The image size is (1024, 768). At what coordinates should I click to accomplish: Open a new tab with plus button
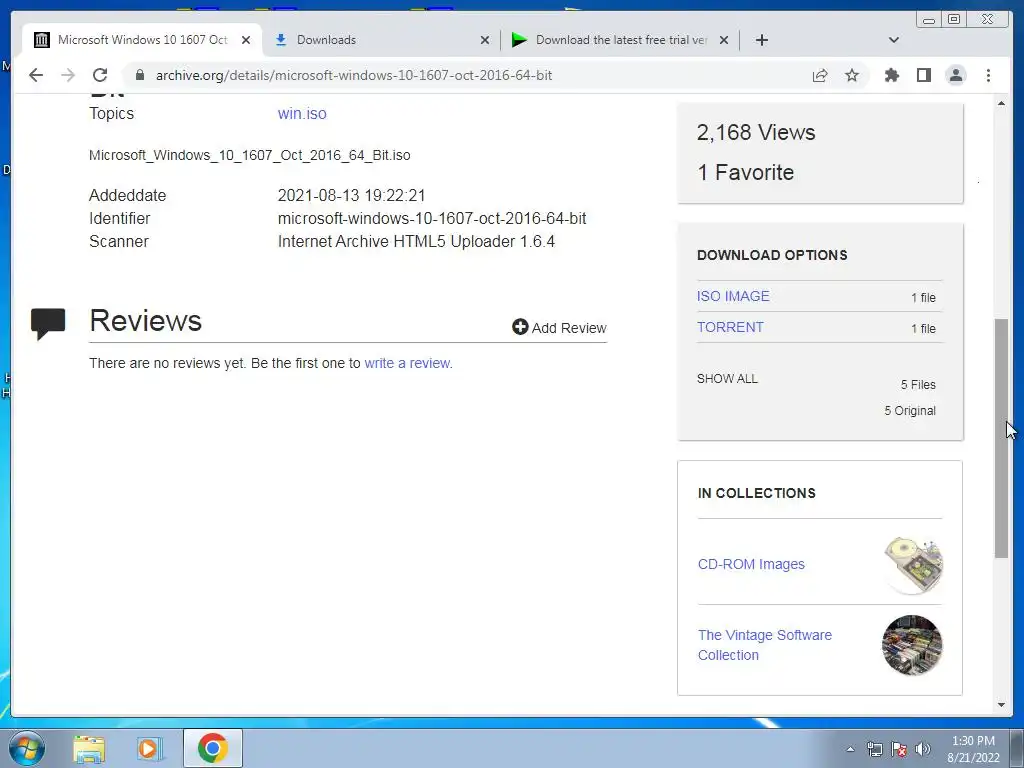coord(761,40)
